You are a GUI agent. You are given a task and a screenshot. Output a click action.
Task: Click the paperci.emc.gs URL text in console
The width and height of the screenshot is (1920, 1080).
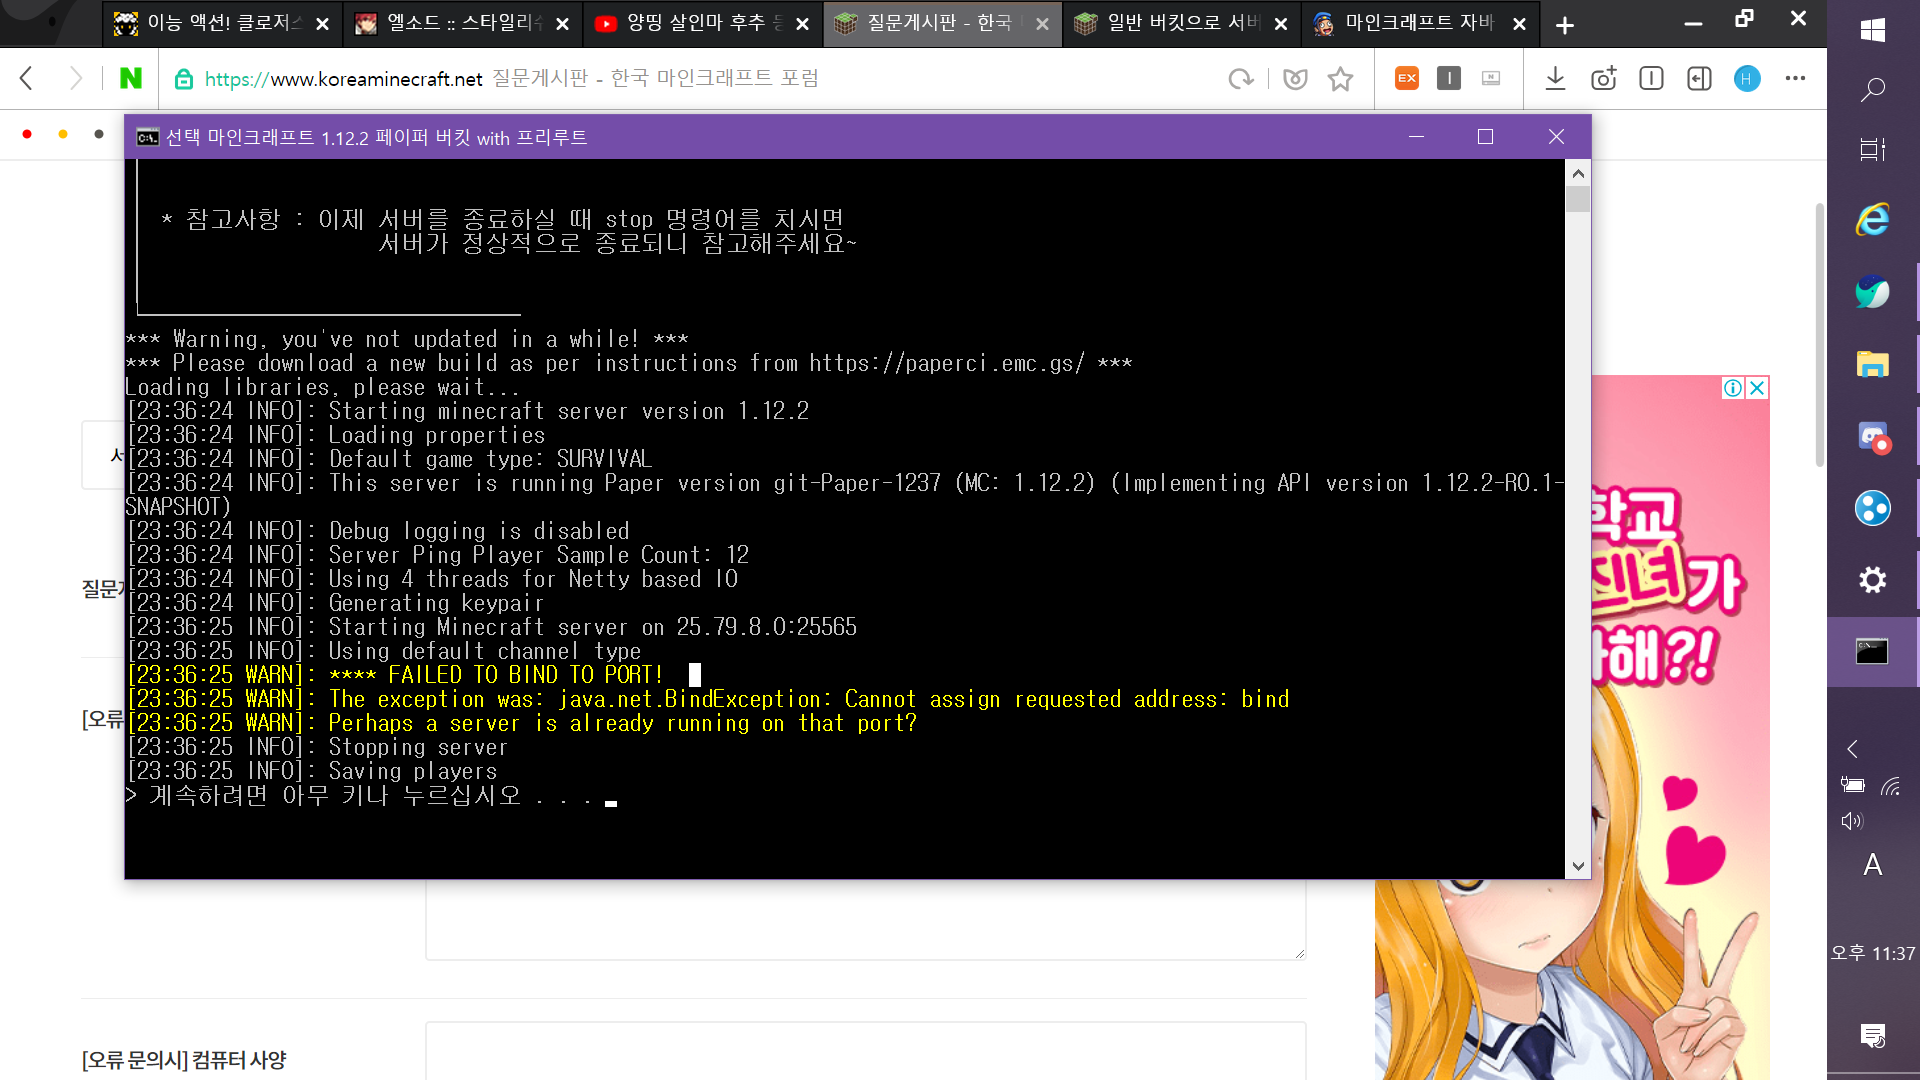946,363
